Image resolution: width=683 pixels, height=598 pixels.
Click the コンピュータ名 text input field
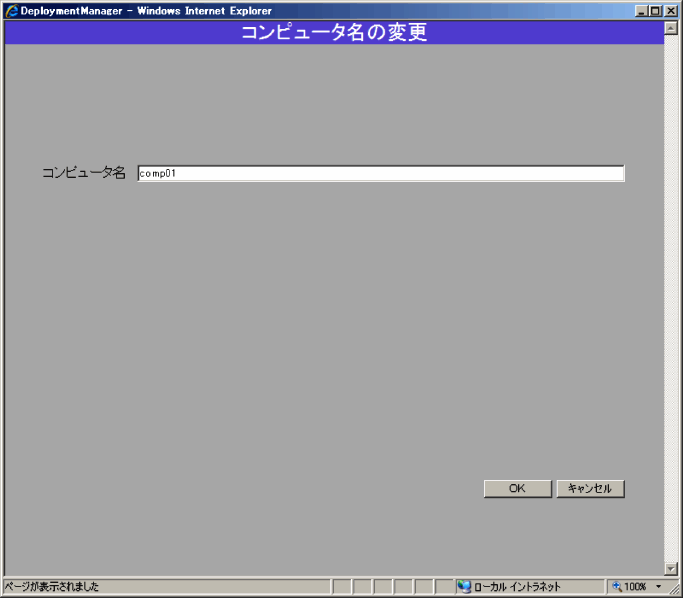coord(381,173)
